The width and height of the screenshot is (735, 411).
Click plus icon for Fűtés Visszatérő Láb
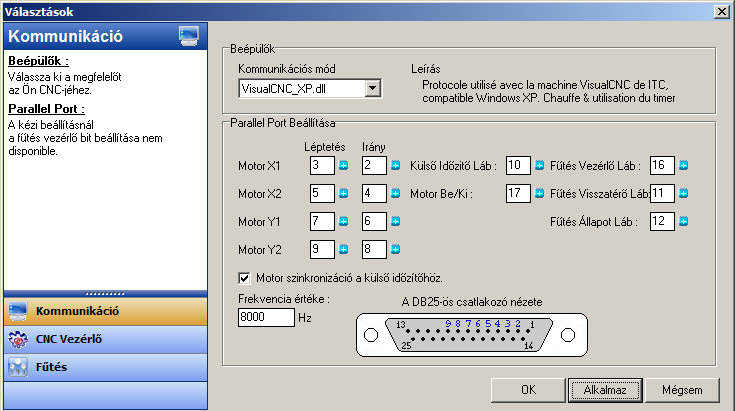coord(683,194)
